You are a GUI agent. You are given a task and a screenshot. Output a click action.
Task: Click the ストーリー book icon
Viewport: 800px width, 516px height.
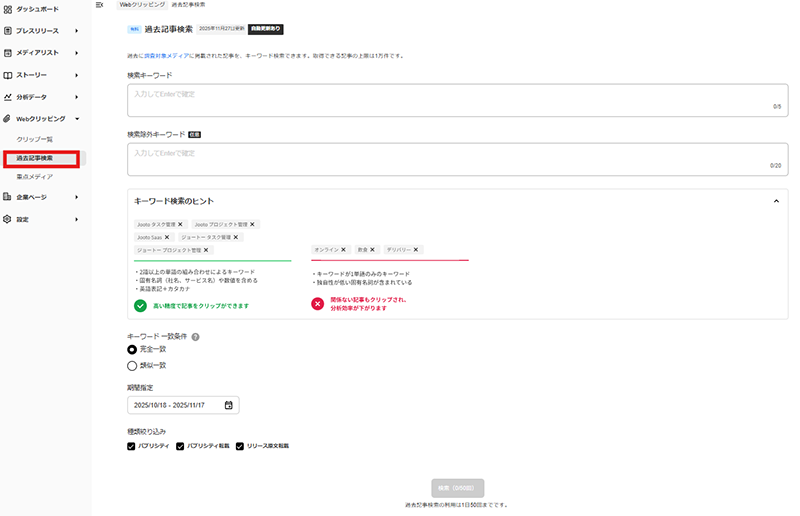coord(8,75)
